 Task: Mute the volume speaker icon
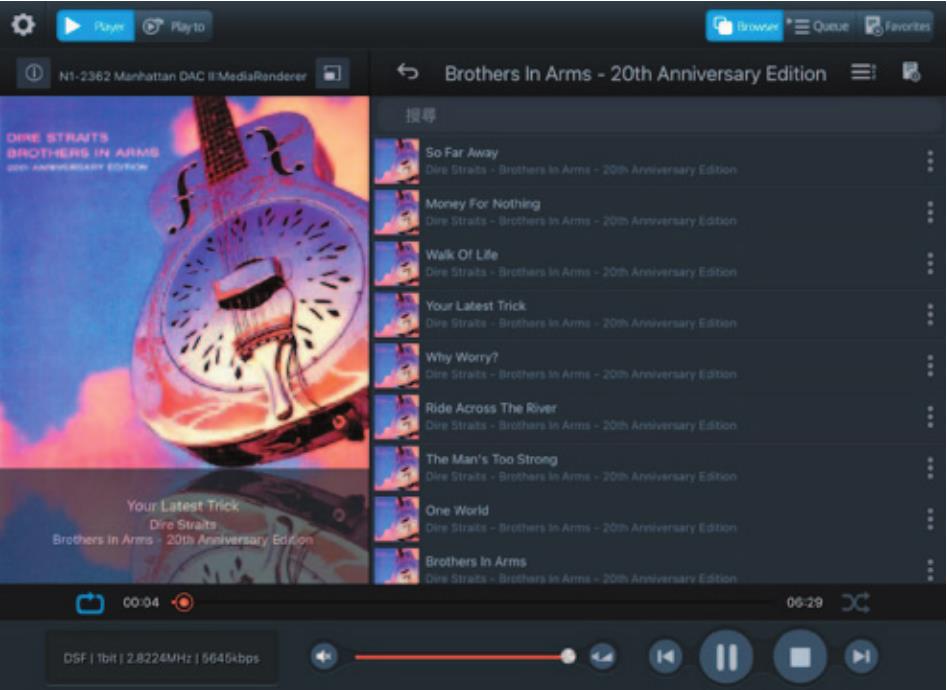pos(324,656)
